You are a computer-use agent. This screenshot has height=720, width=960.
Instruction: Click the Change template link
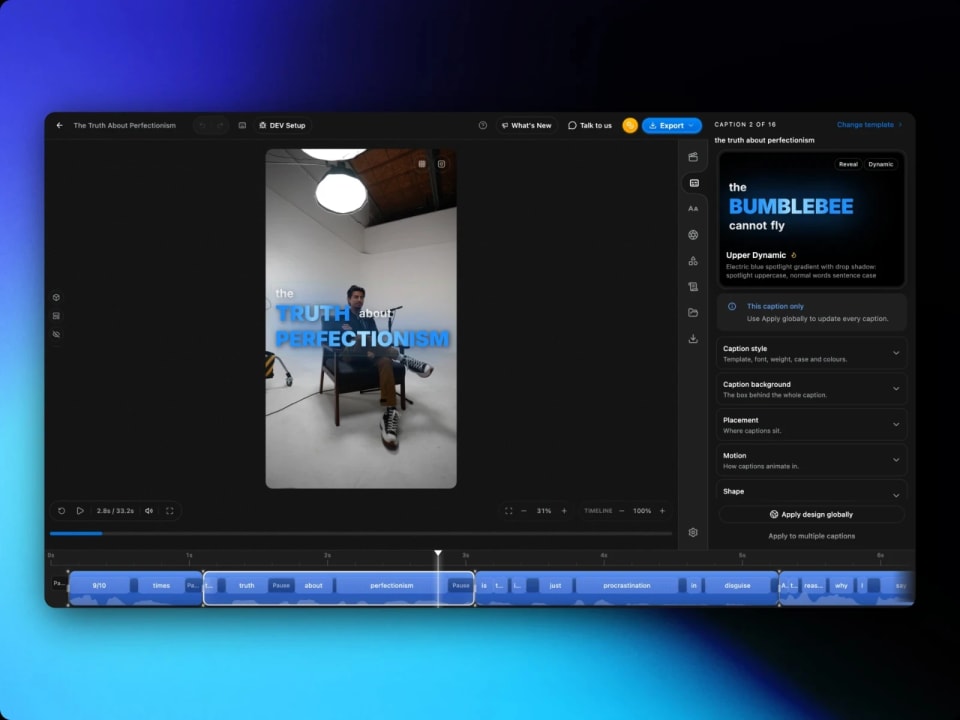(869, 125)
